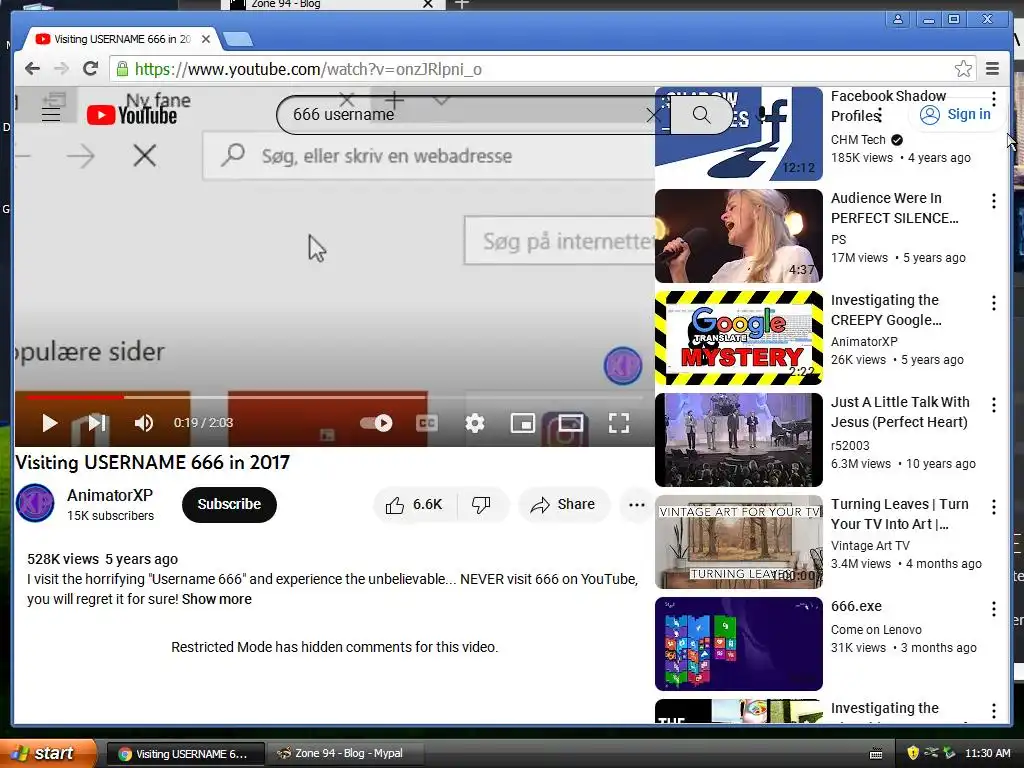Viewport: 1024px width, 768px height.
Task: Open the Turning Leaves vintage art thumbnail
Action: tap(739, 542)
